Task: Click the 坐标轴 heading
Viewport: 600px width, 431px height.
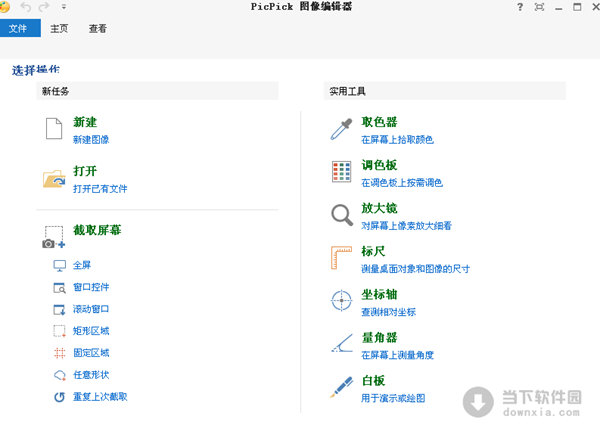Action: [380, 294]
